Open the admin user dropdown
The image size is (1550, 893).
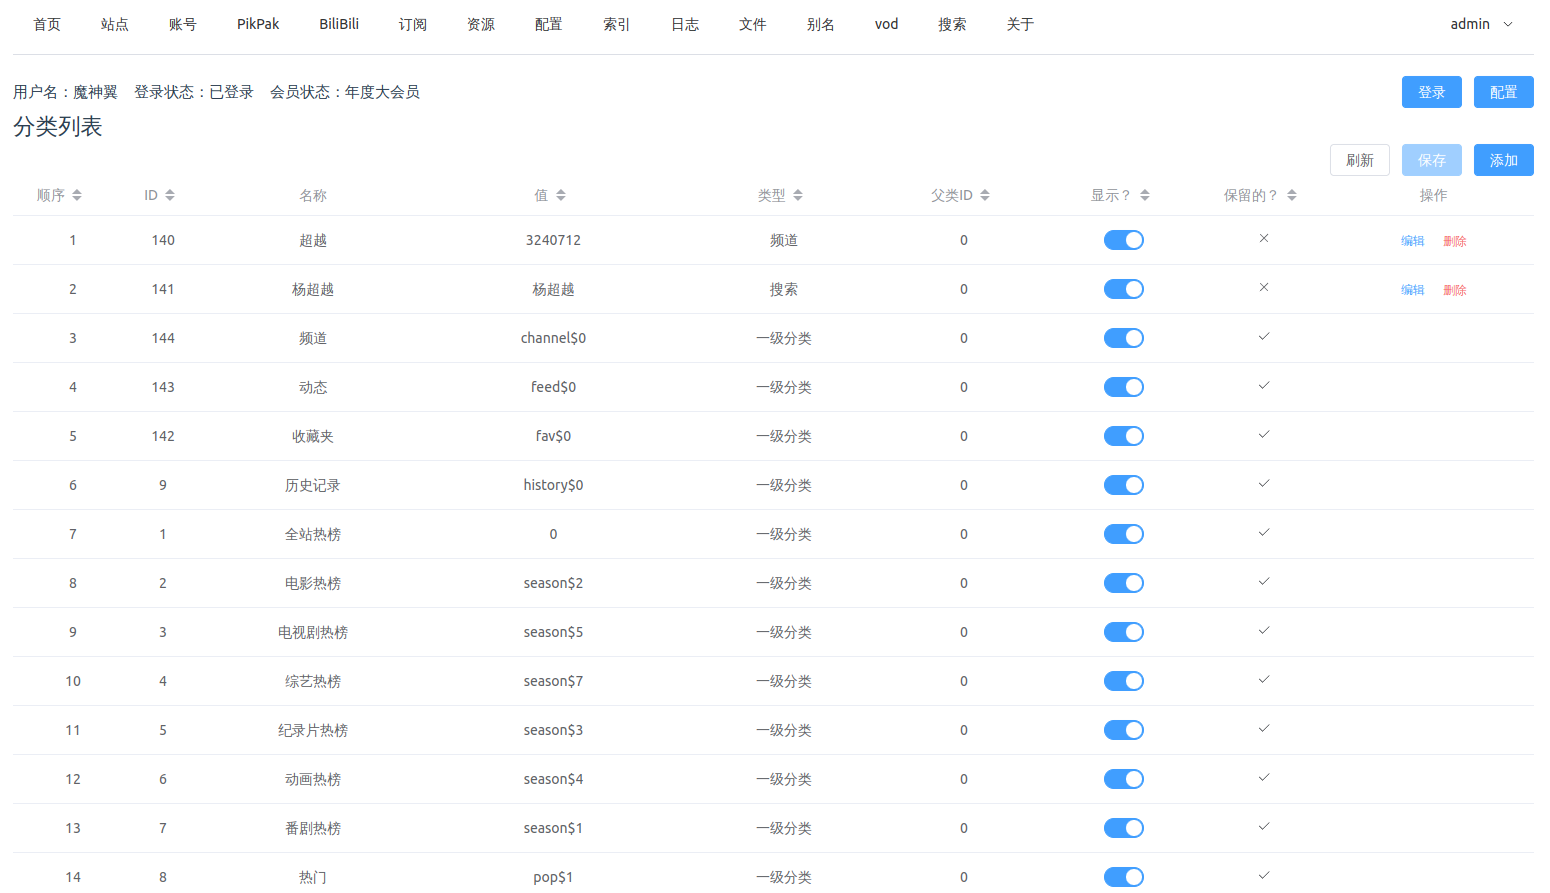(1482, 24)
